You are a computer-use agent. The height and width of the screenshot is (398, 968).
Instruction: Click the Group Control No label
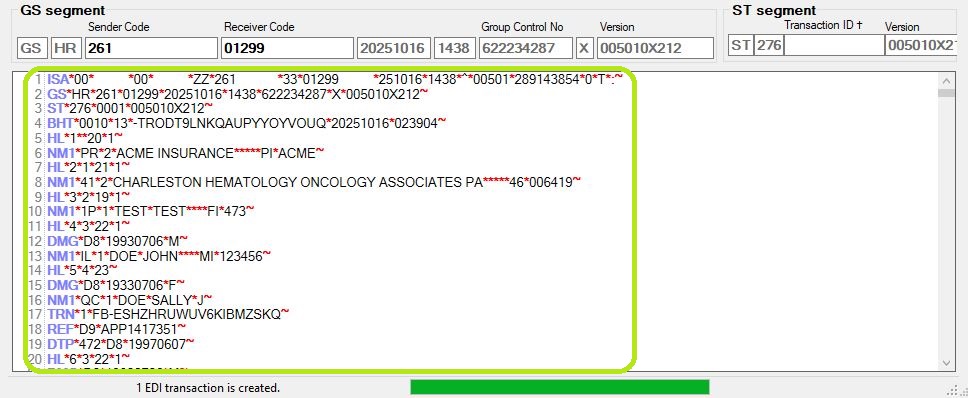(x=522, y=27)
